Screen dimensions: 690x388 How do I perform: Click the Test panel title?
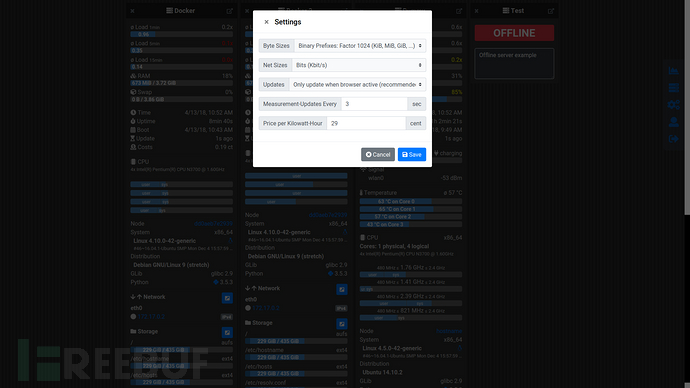[x=514, y=11]
